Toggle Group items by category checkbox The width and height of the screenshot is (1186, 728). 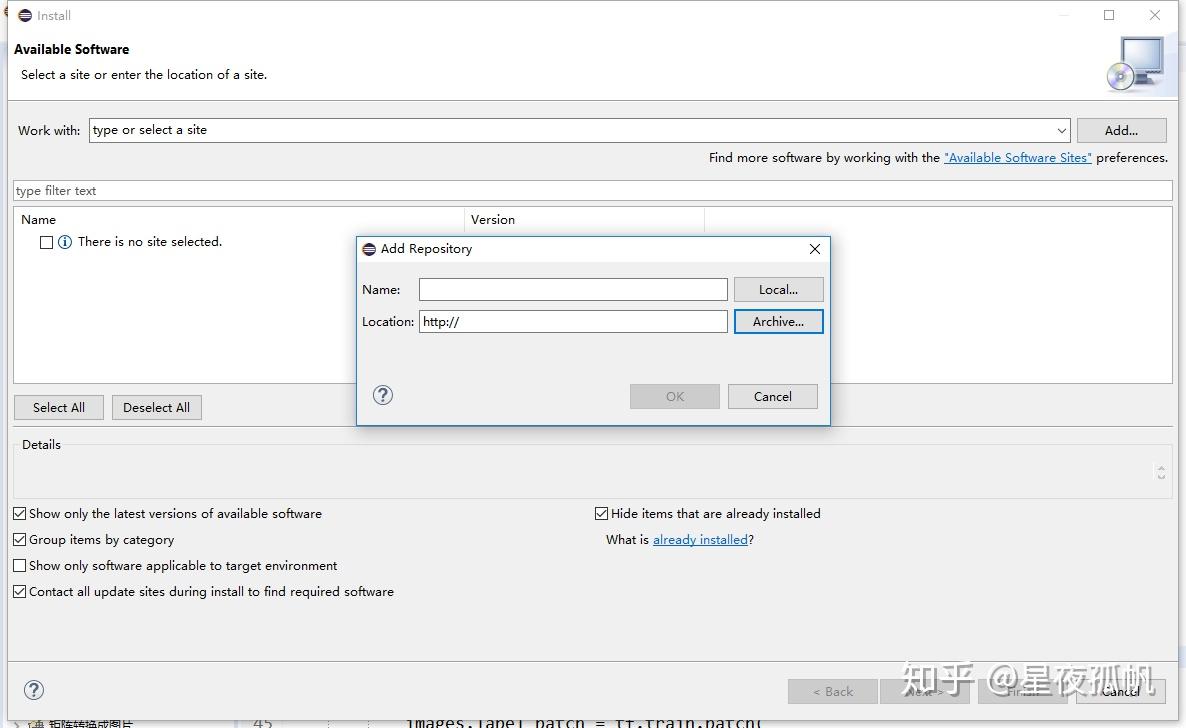[x=20, y=540]
